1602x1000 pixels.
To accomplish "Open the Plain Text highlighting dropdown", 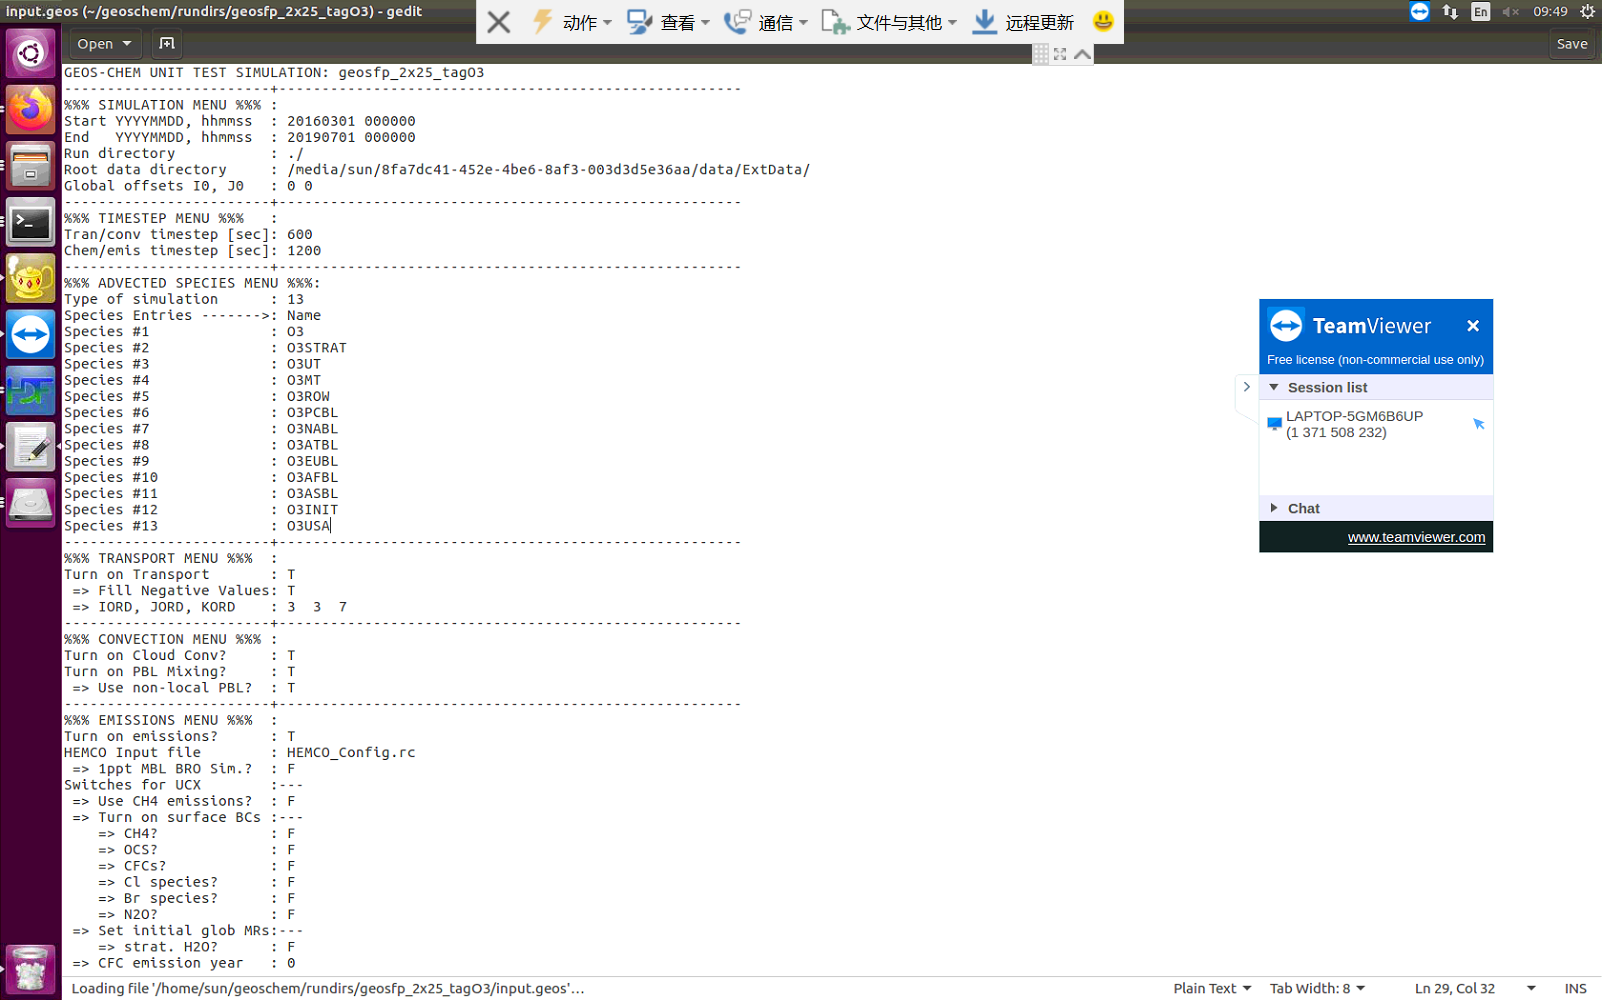I will 1211,988.
